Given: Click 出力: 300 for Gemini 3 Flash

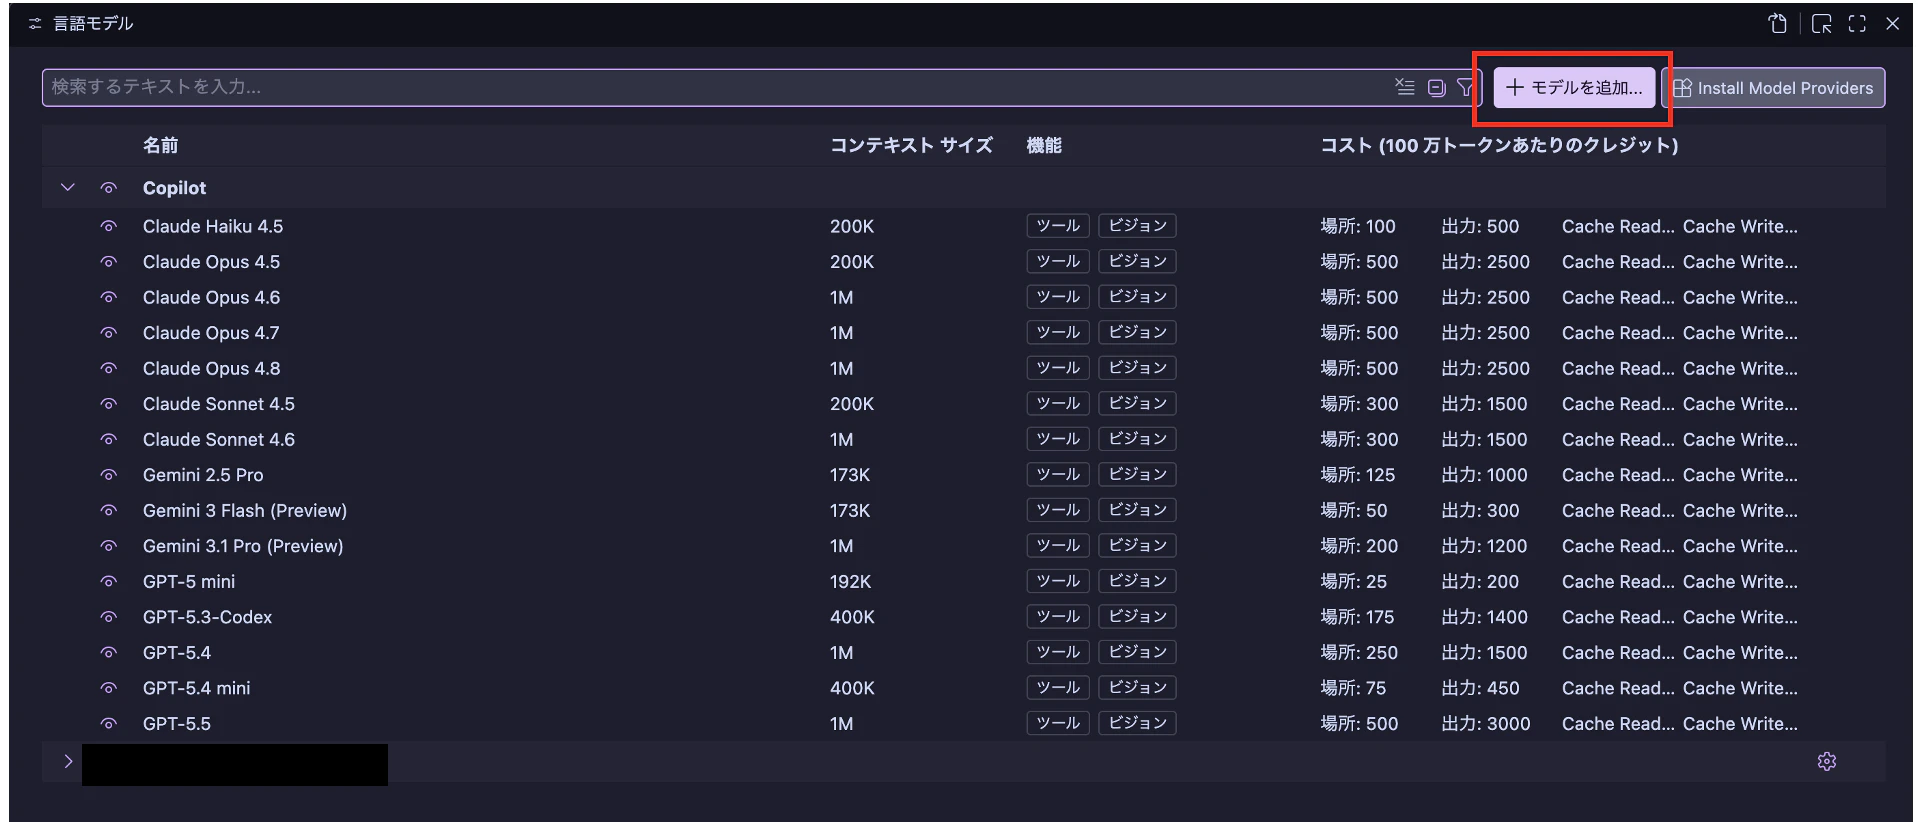Looking at the screenshot, I should pos(1480,510).
